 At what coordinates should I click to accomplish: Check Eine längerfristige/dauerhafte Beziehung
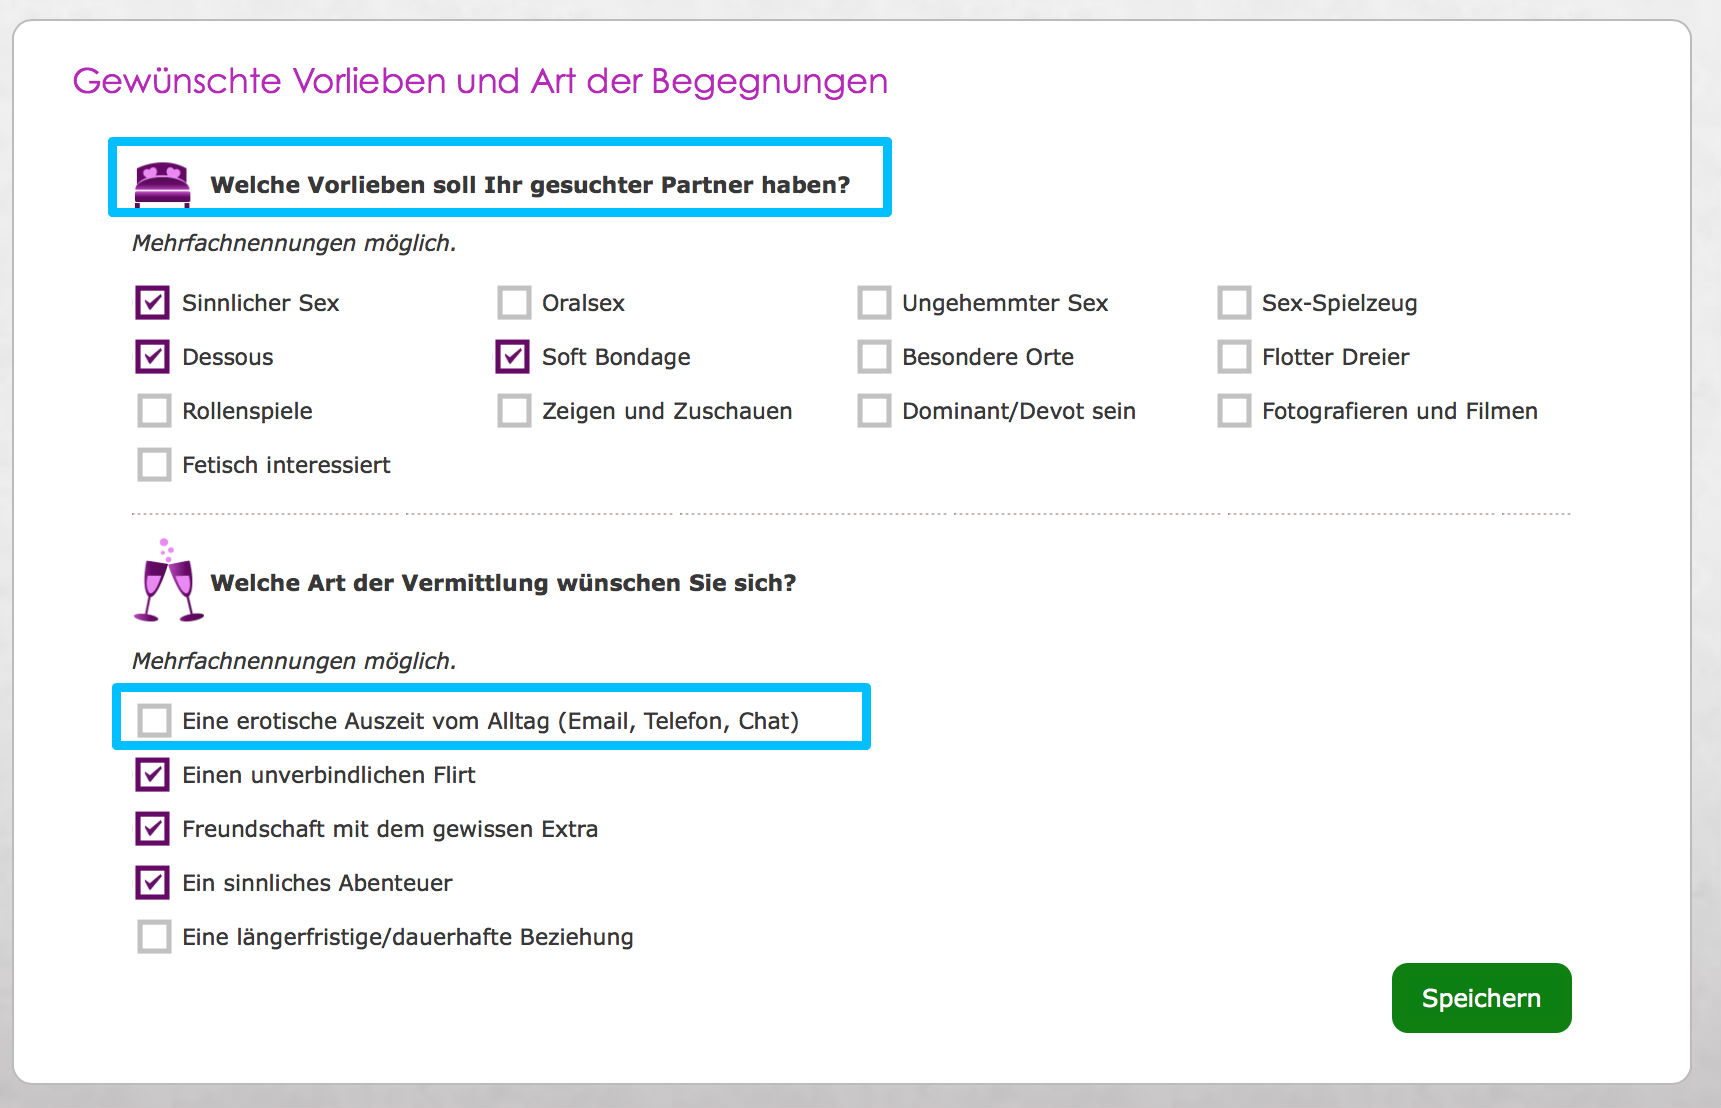[x=154, y=936]
